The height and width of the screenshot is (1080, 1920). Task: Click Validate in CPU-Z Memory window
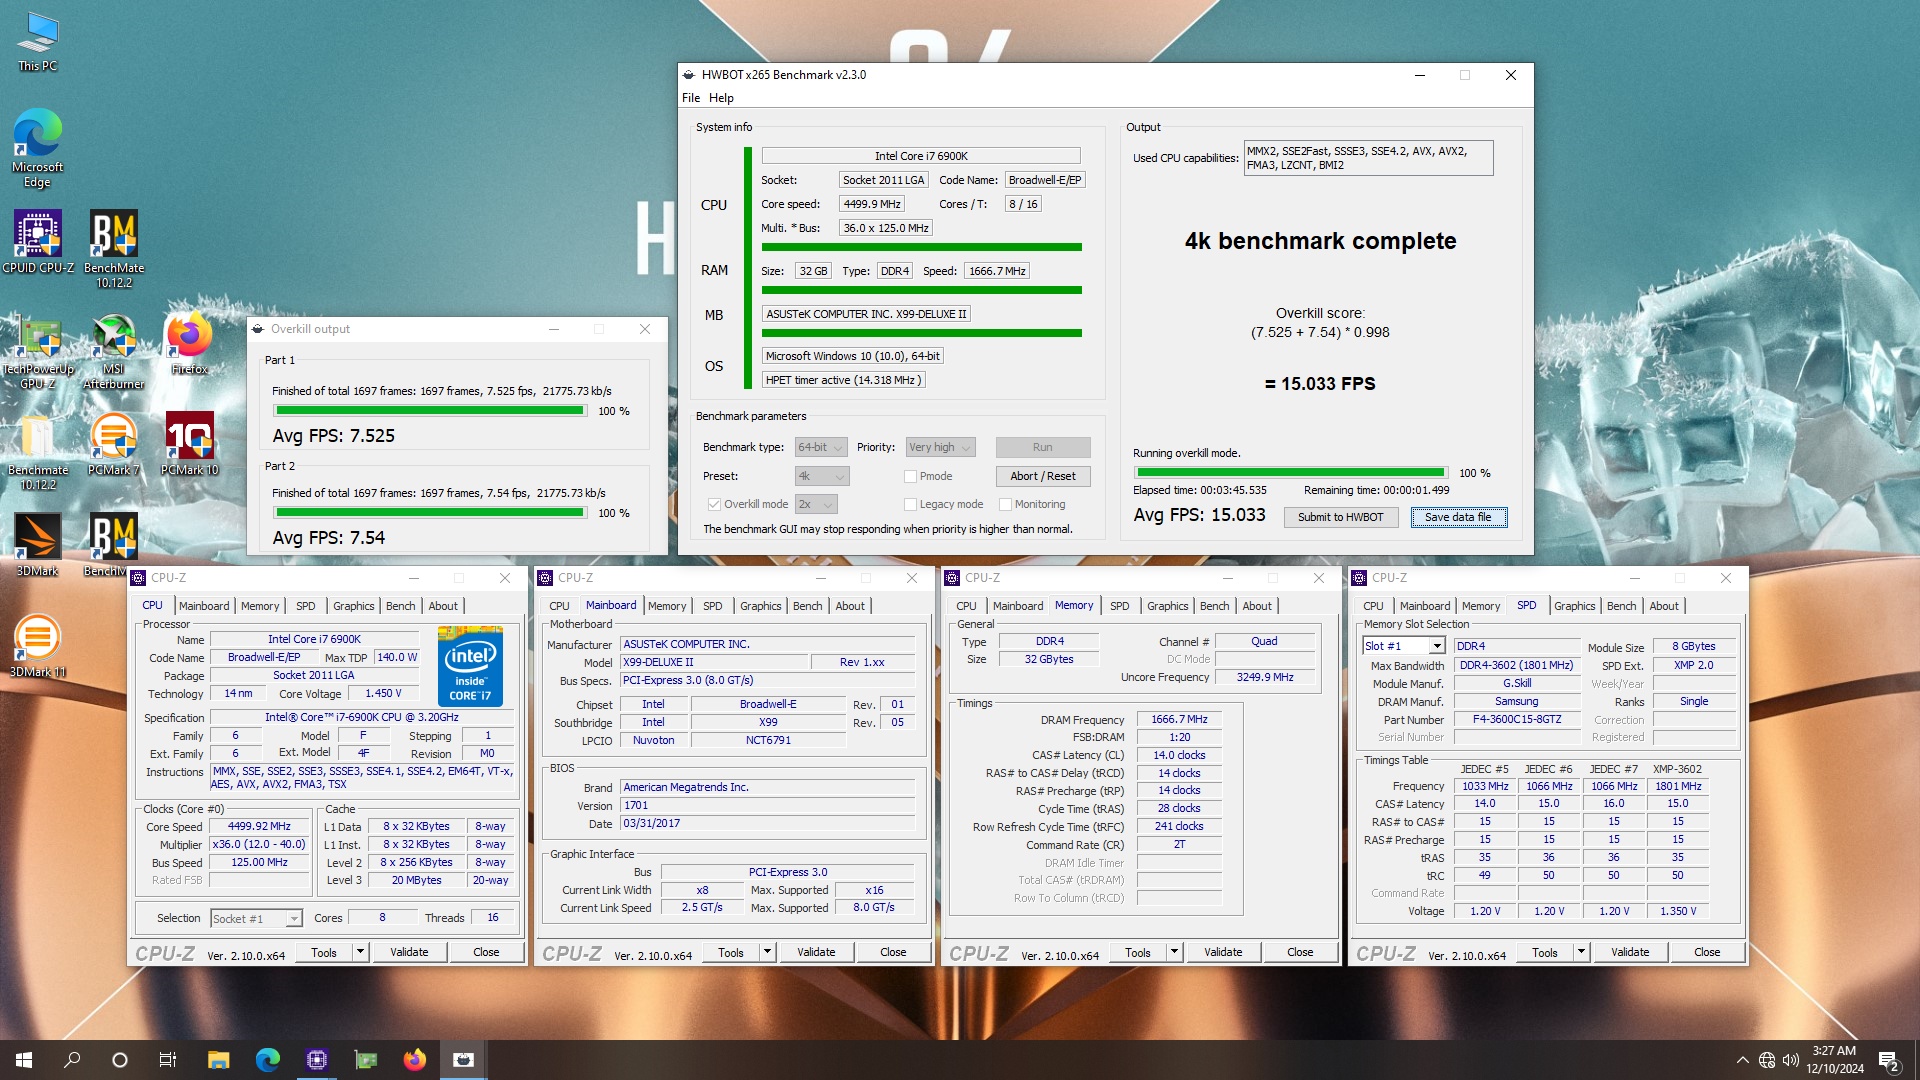(x=1222, y=952)
